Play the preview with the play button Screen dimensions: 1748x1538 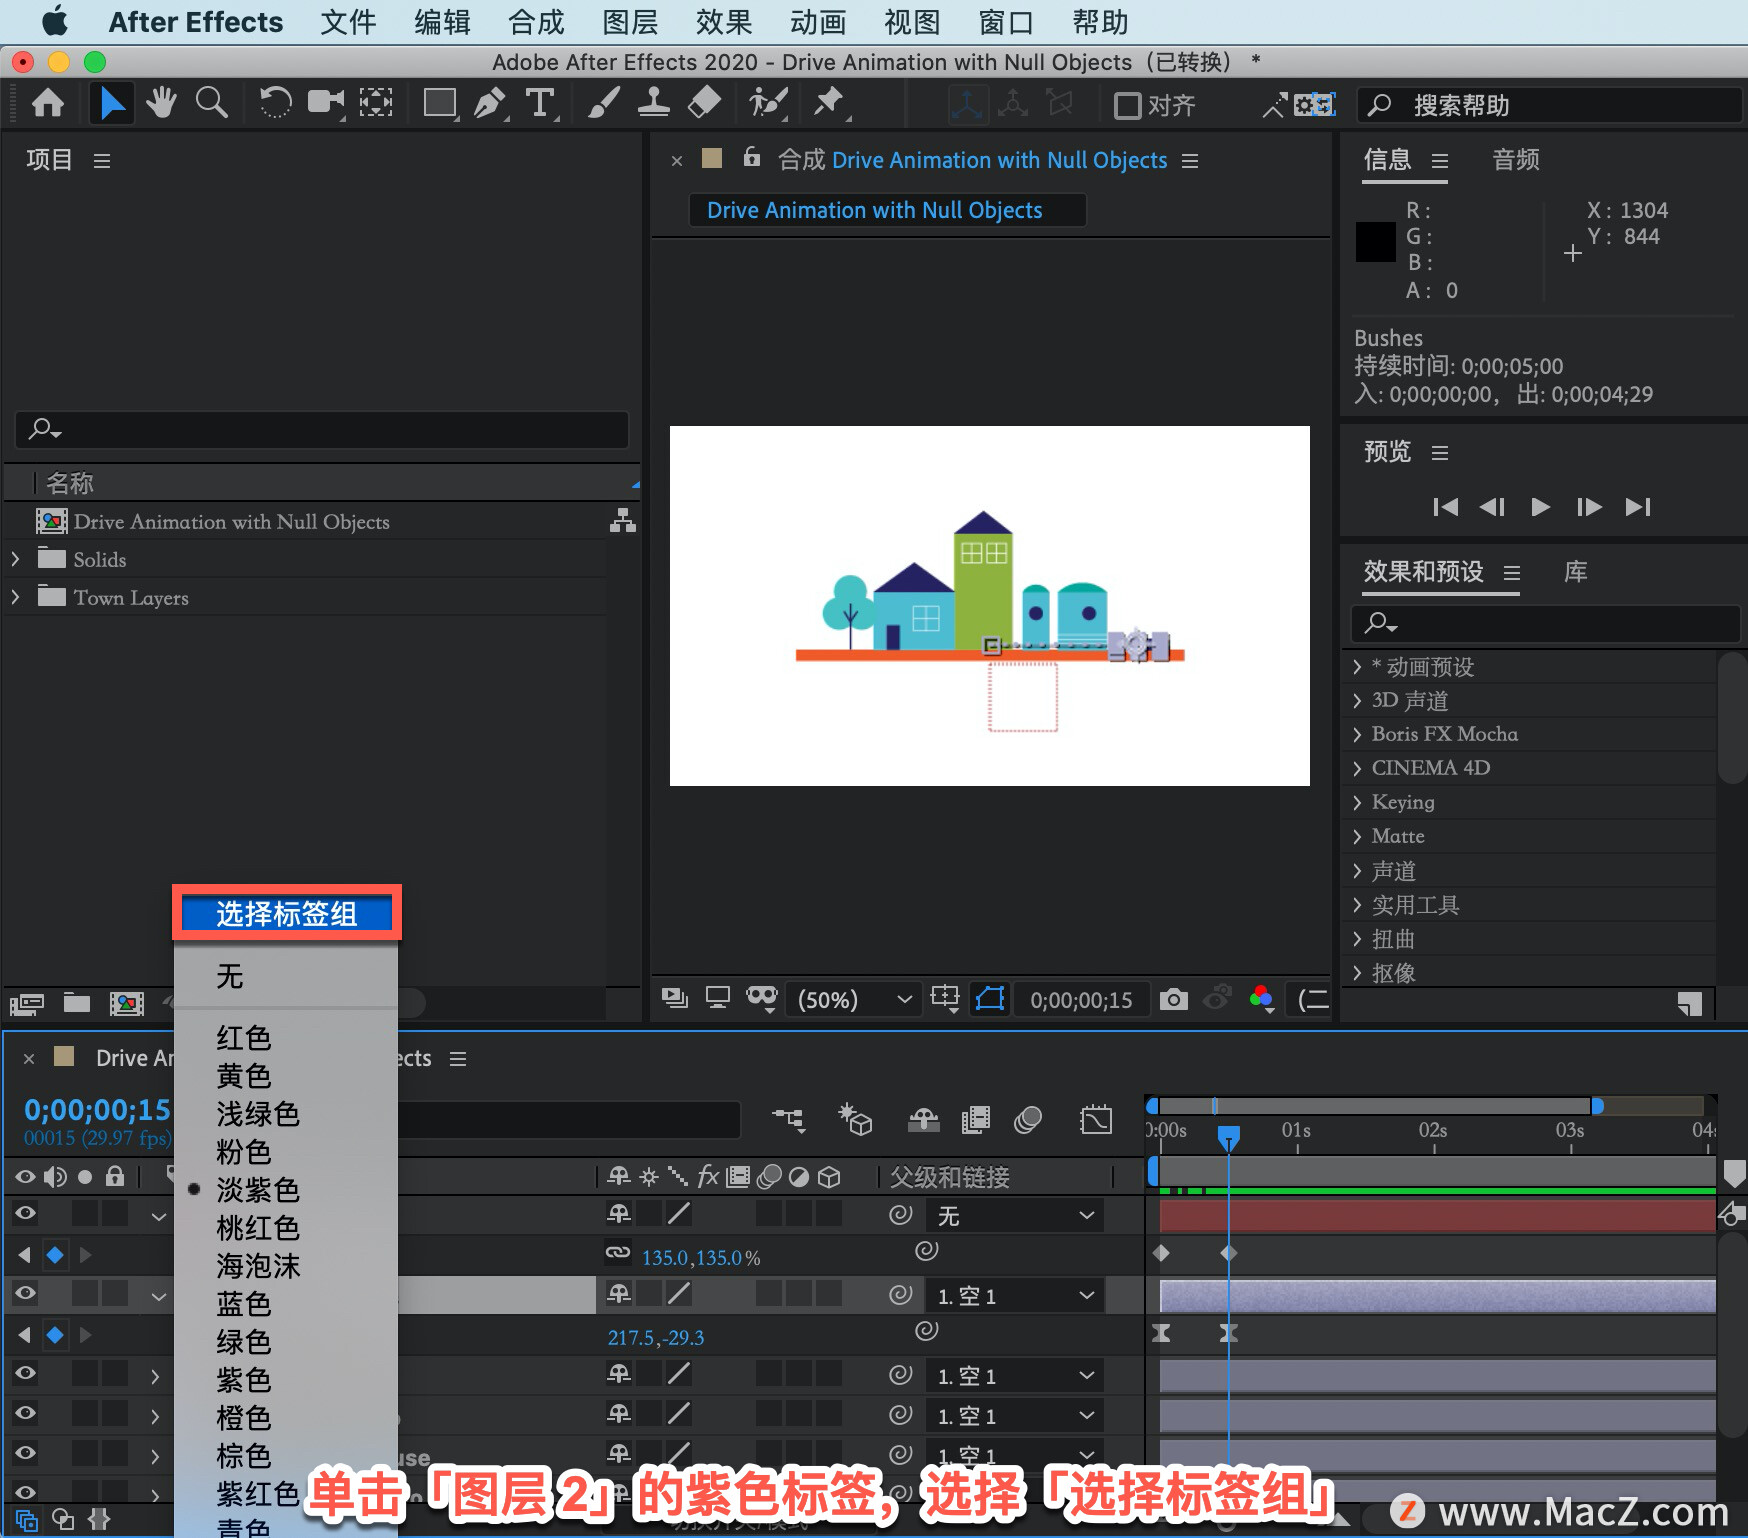coord(1540,507)
